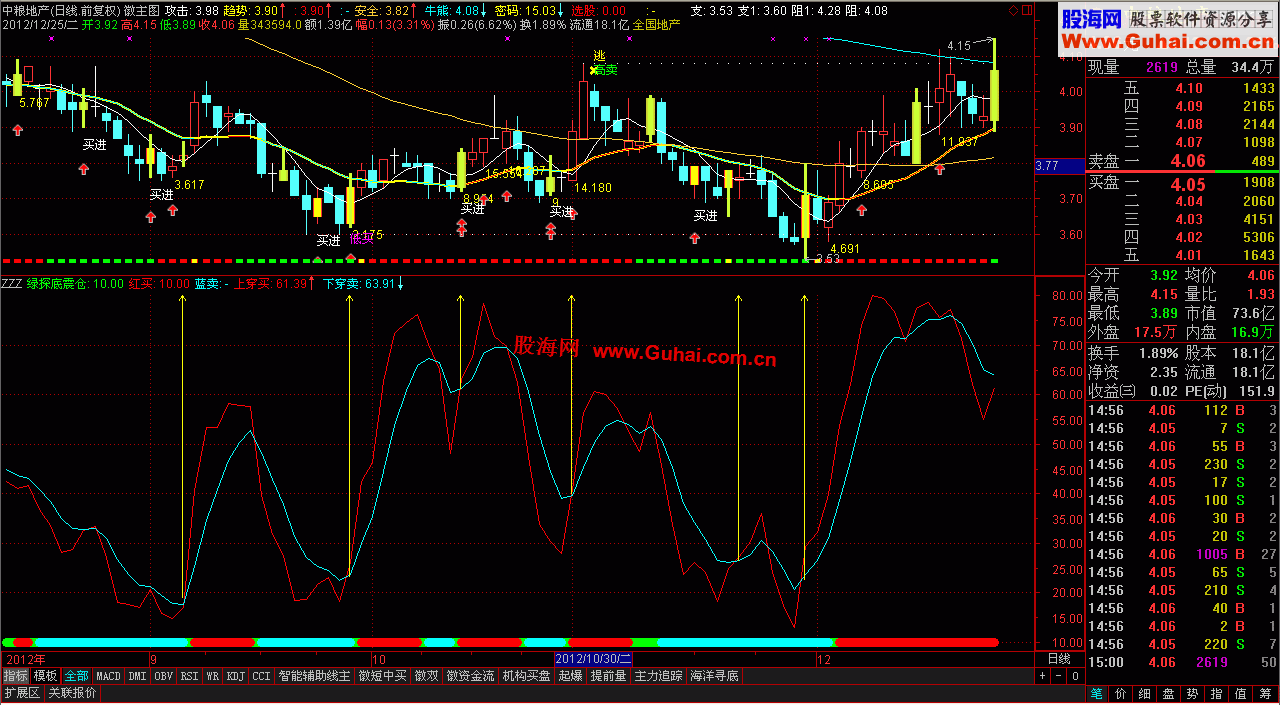1280x705 pixels.
Task: Click the 最高 4.15 value
Action: (x=1162, y=294)
